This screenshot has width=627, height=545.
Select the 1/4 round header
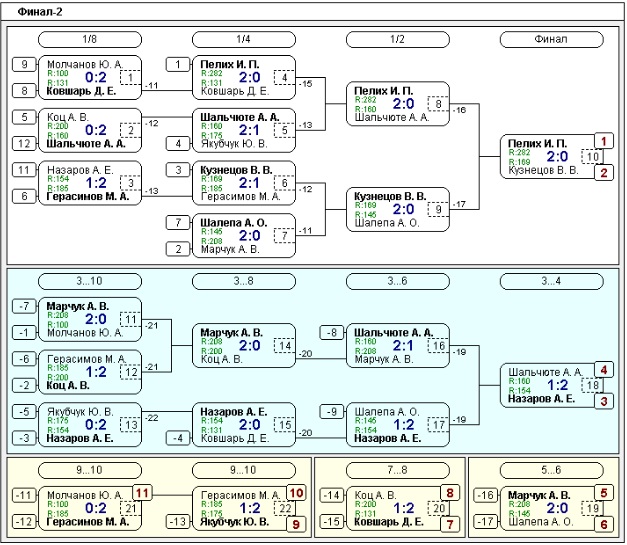click(x=244, y=39)
